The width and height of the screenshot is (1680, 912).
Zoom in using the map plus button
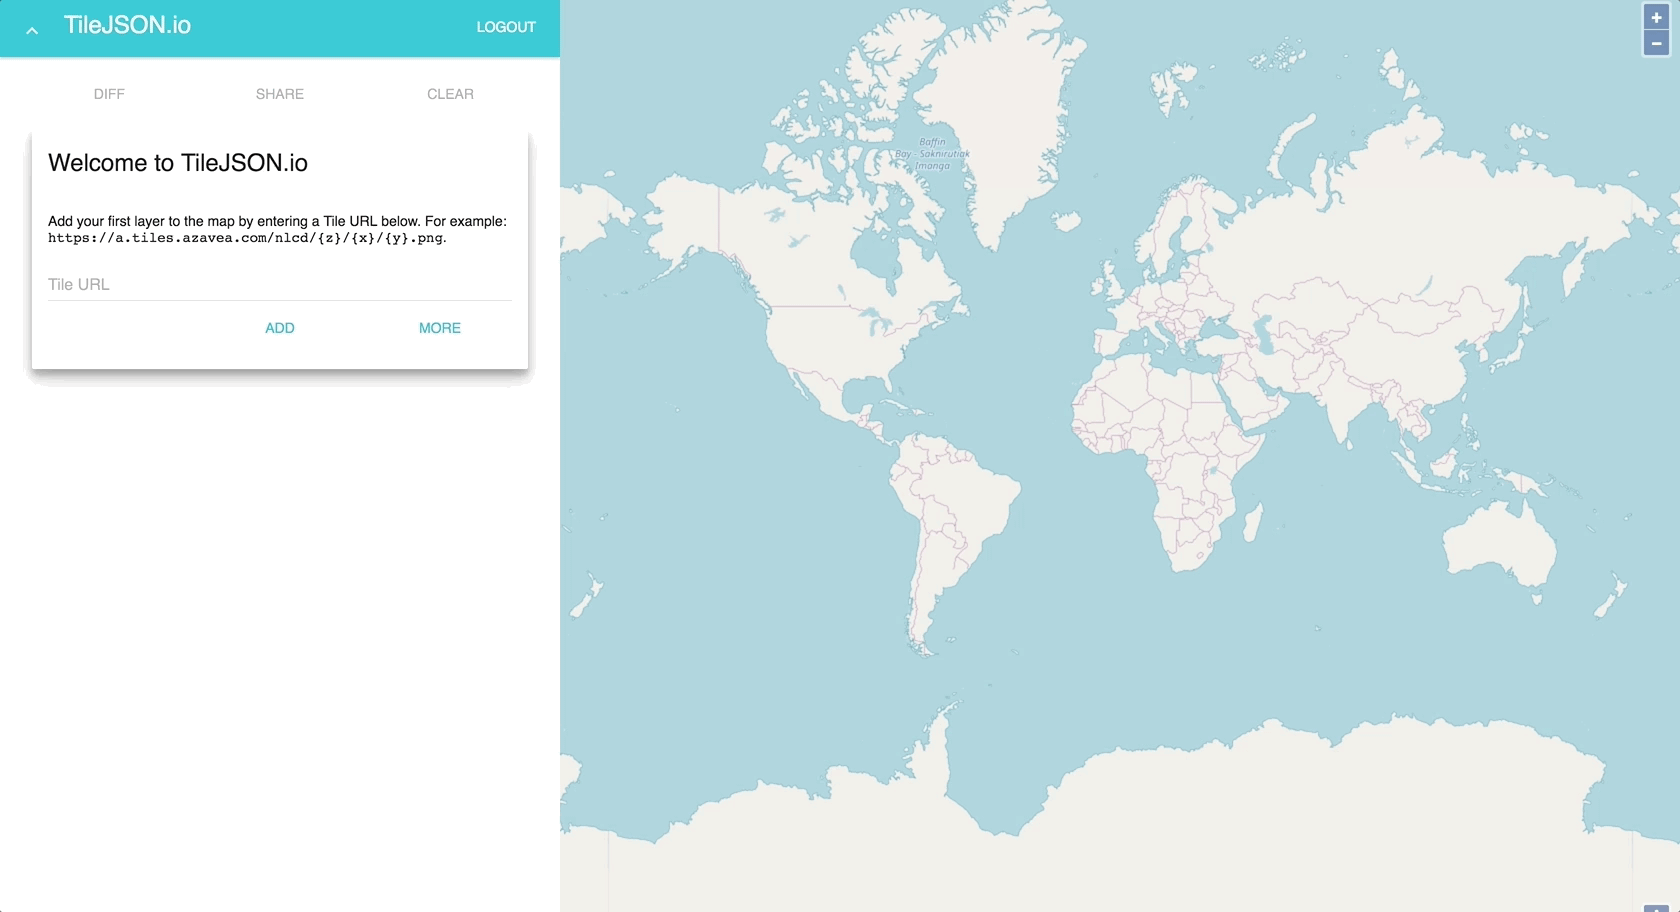[x=1656, y=17]
